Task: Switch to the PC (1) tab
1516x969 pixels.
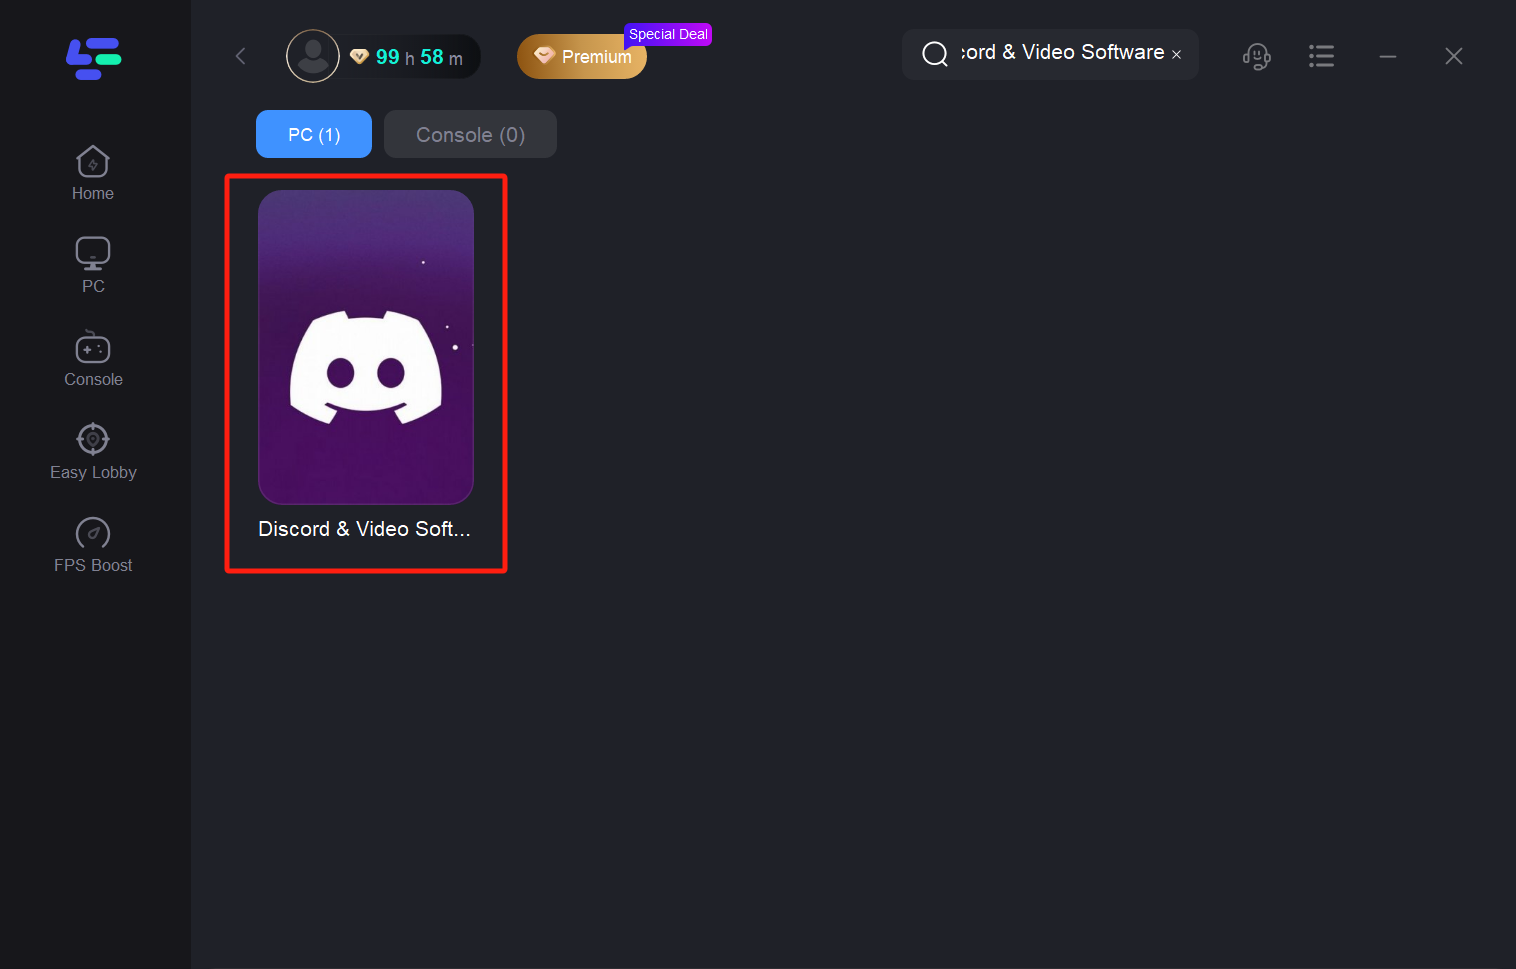Action: tap(314, 134)
